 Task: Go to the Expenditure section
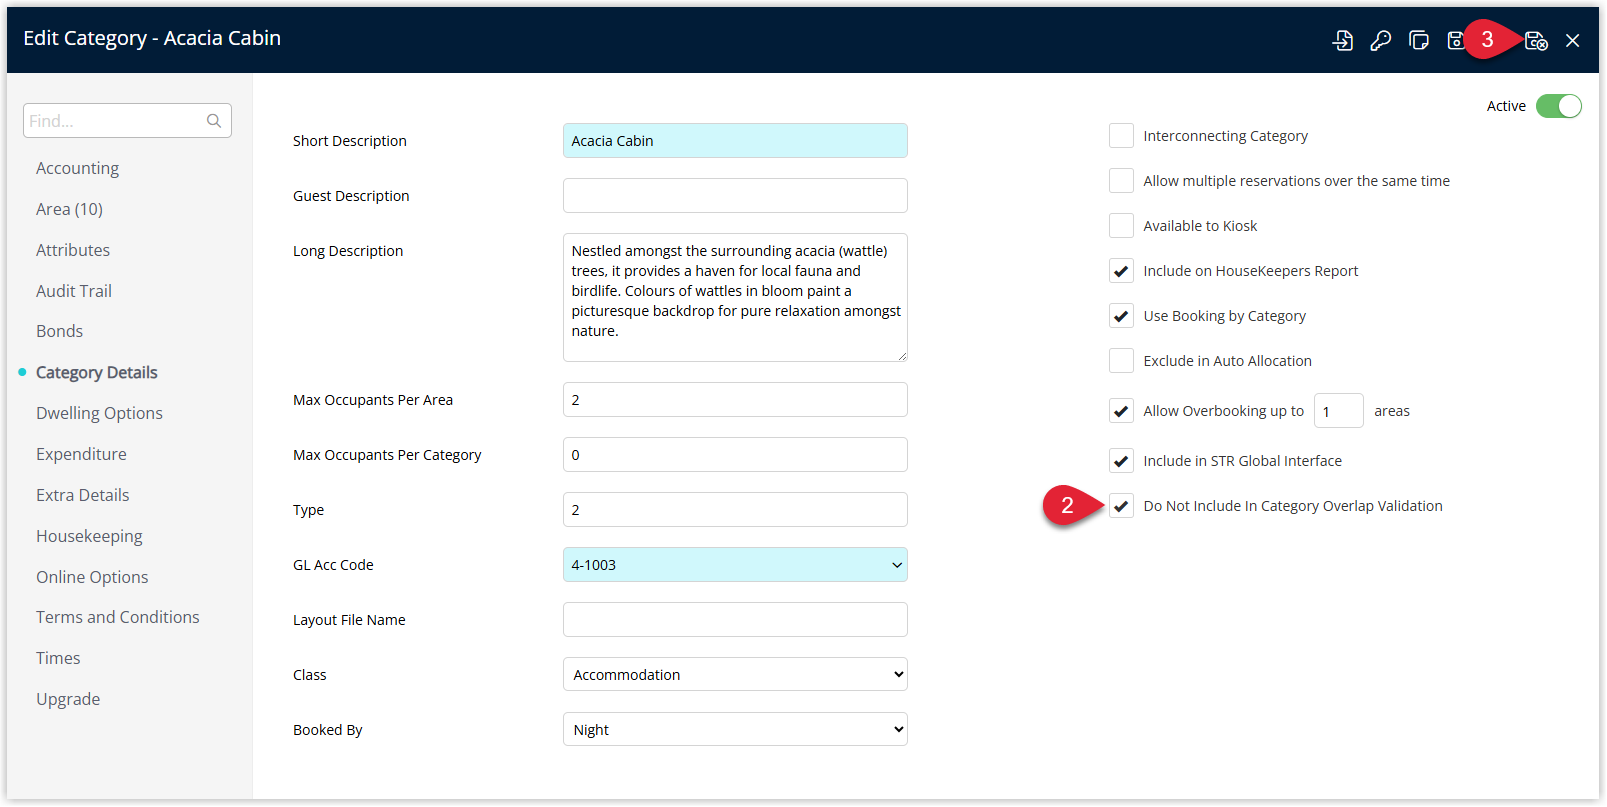pyautogui.click(x=81, y=454)
